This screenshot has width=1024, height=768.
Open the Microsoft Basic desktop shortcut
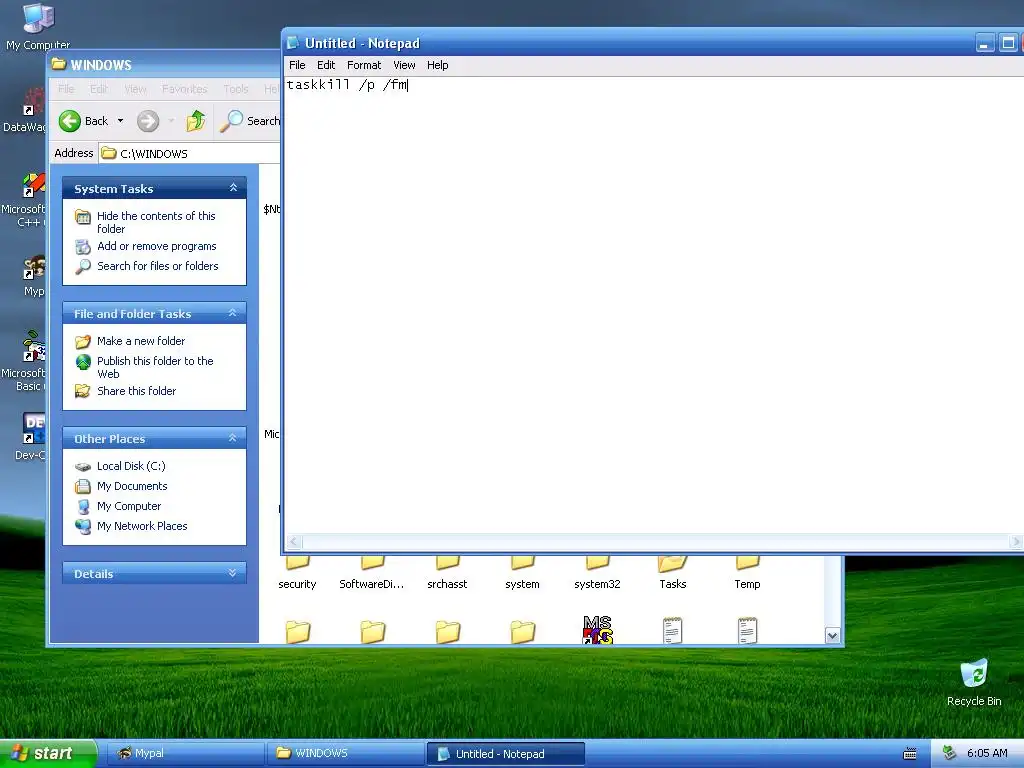(x=34, y=346)
